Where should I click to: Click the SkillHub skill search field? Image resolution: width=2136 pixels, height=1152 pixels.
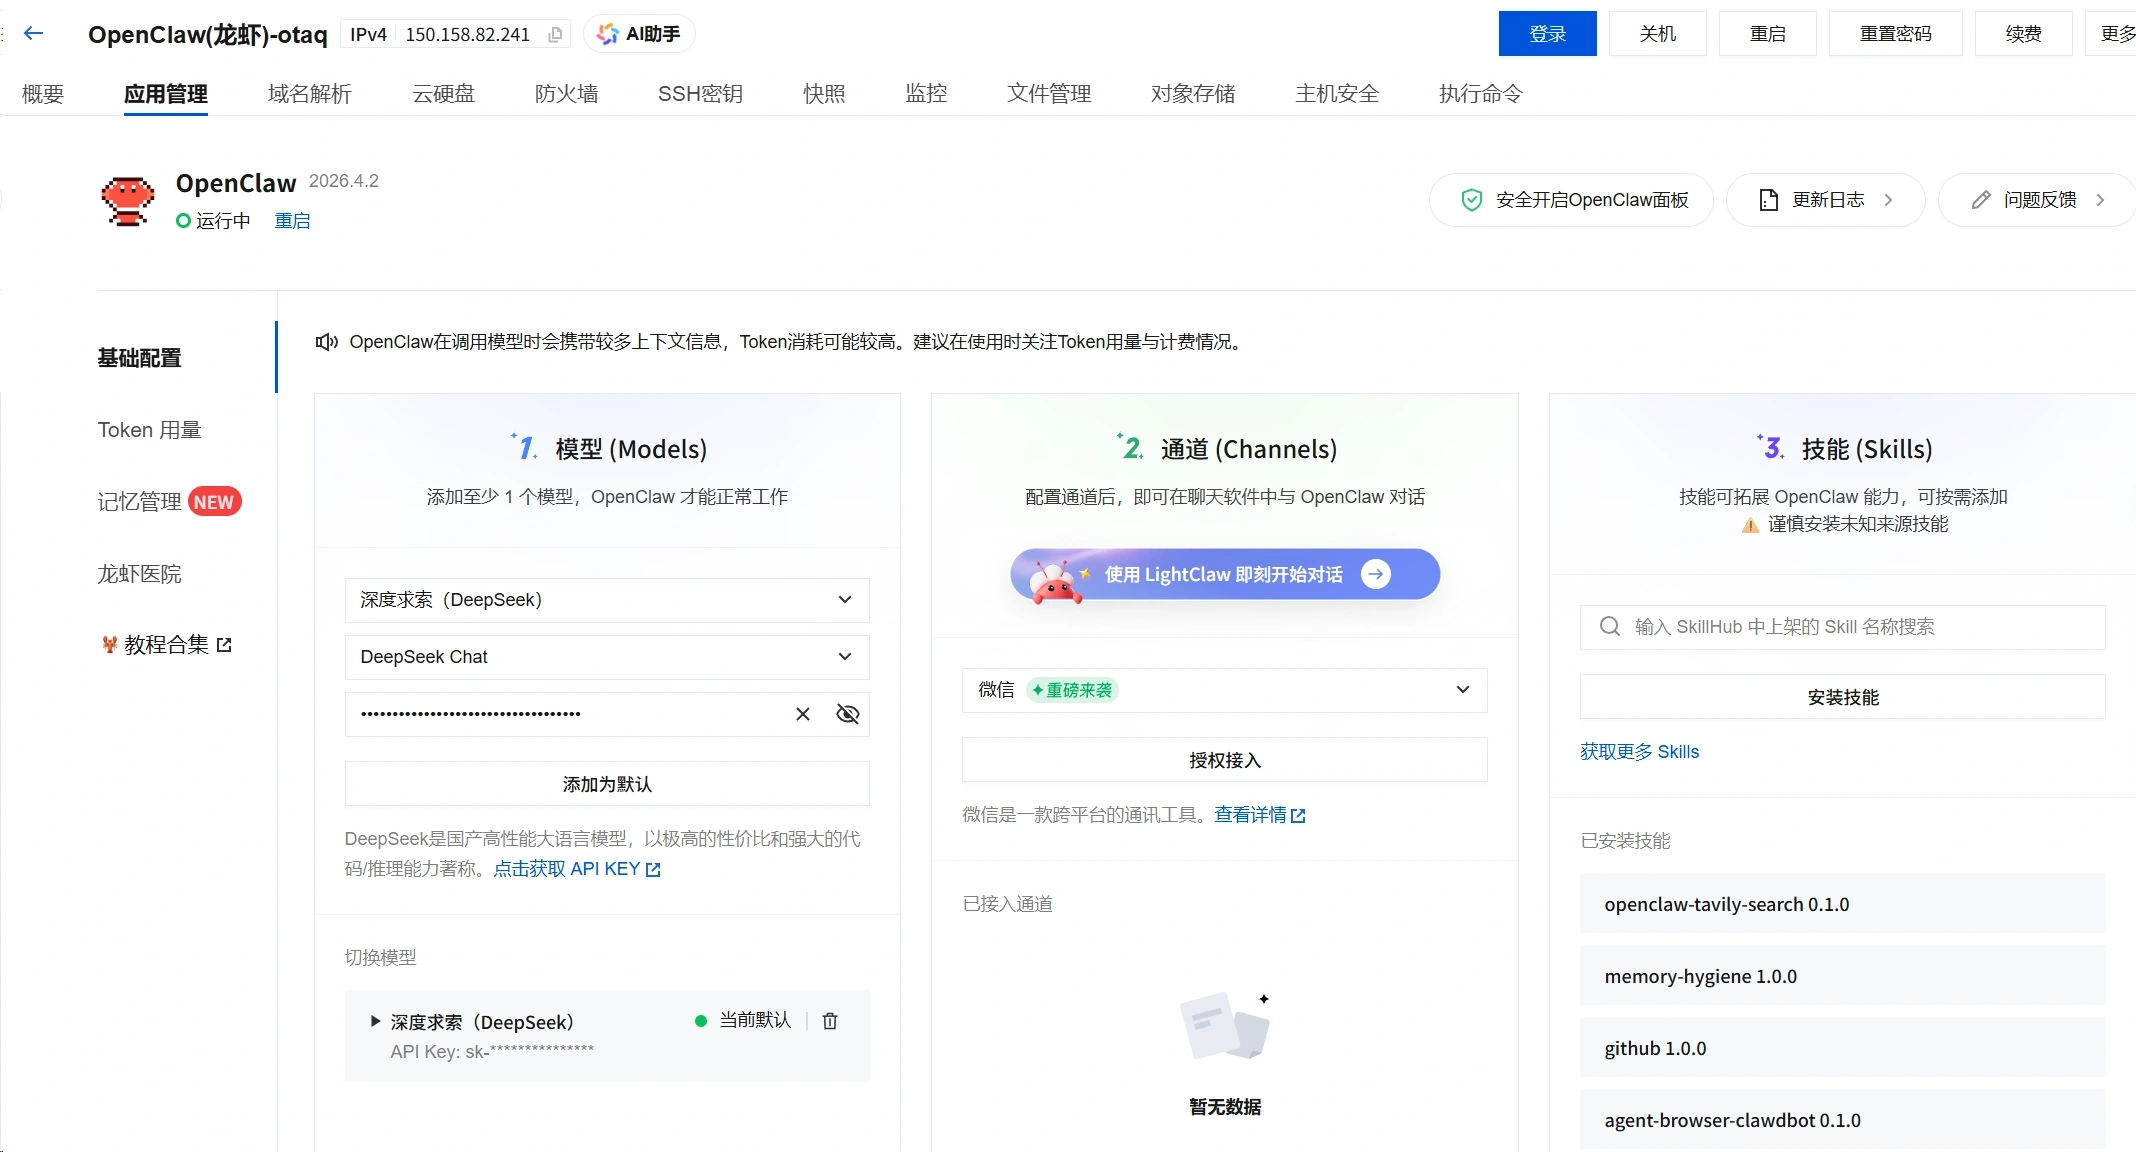[x=1843, y=627]
